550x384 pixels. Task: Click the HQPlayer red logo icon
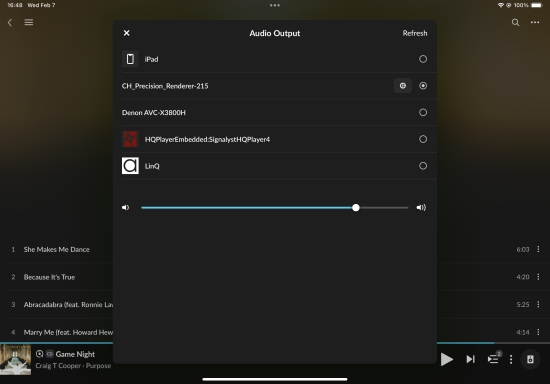pos(130,139)
